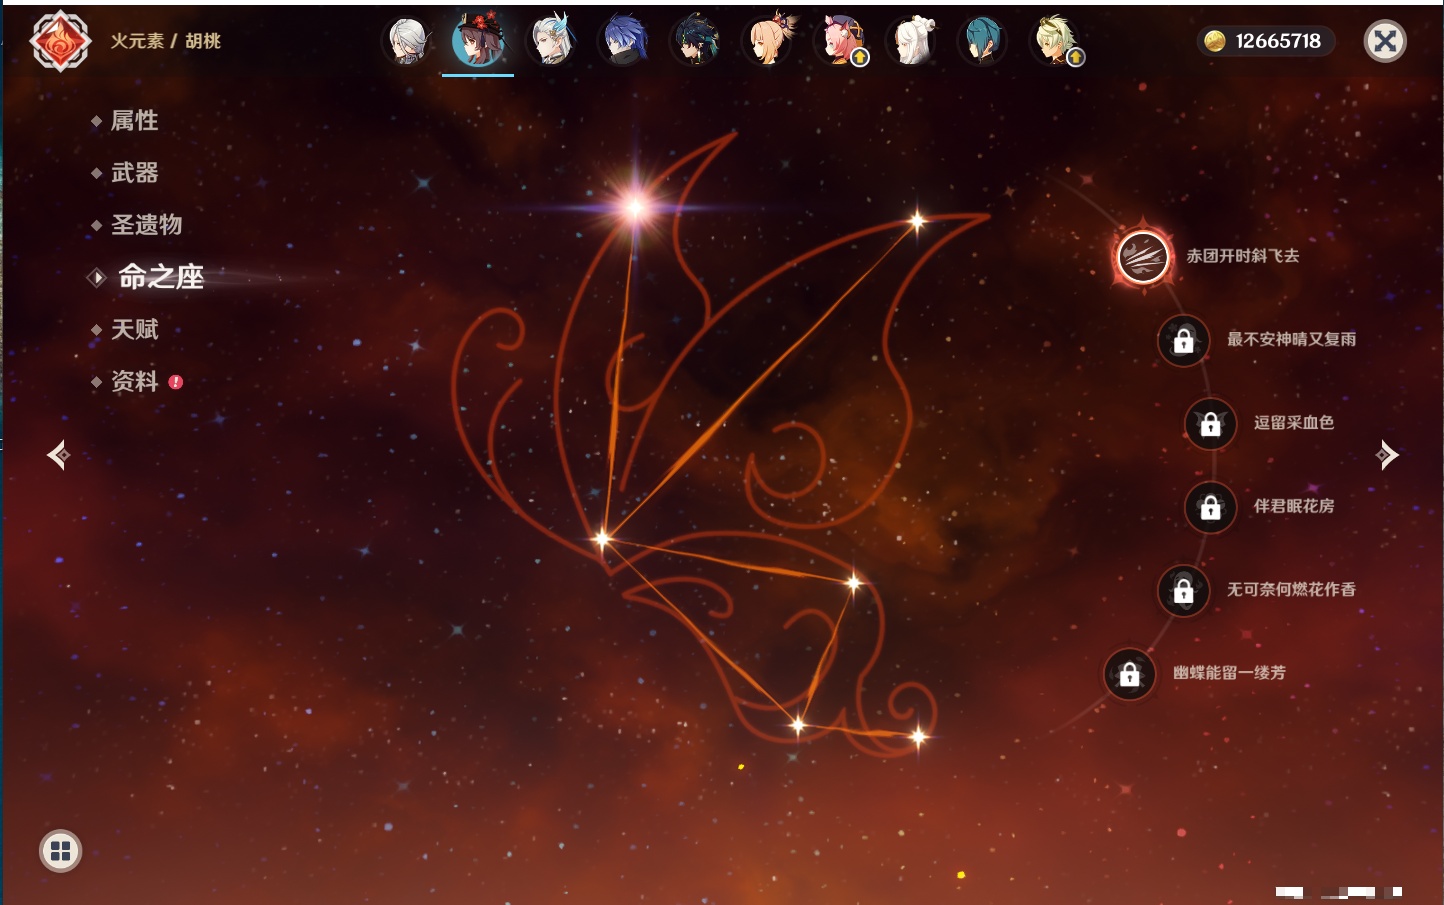Open the 资料 profile section

(x=134, y=381)
